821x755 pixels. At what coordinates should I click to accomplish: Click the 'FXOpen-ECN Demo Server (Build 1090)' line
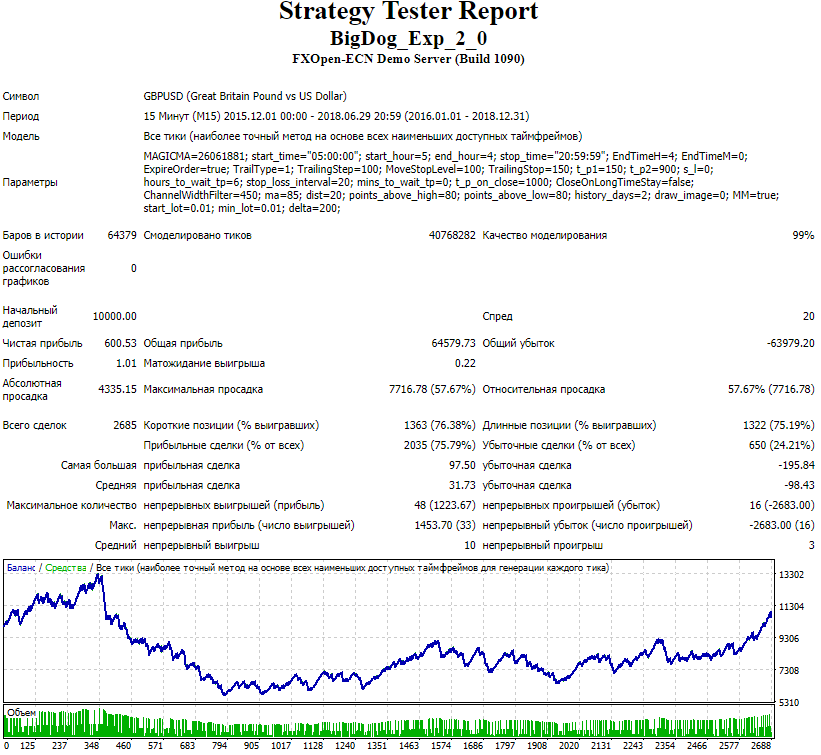408,59
